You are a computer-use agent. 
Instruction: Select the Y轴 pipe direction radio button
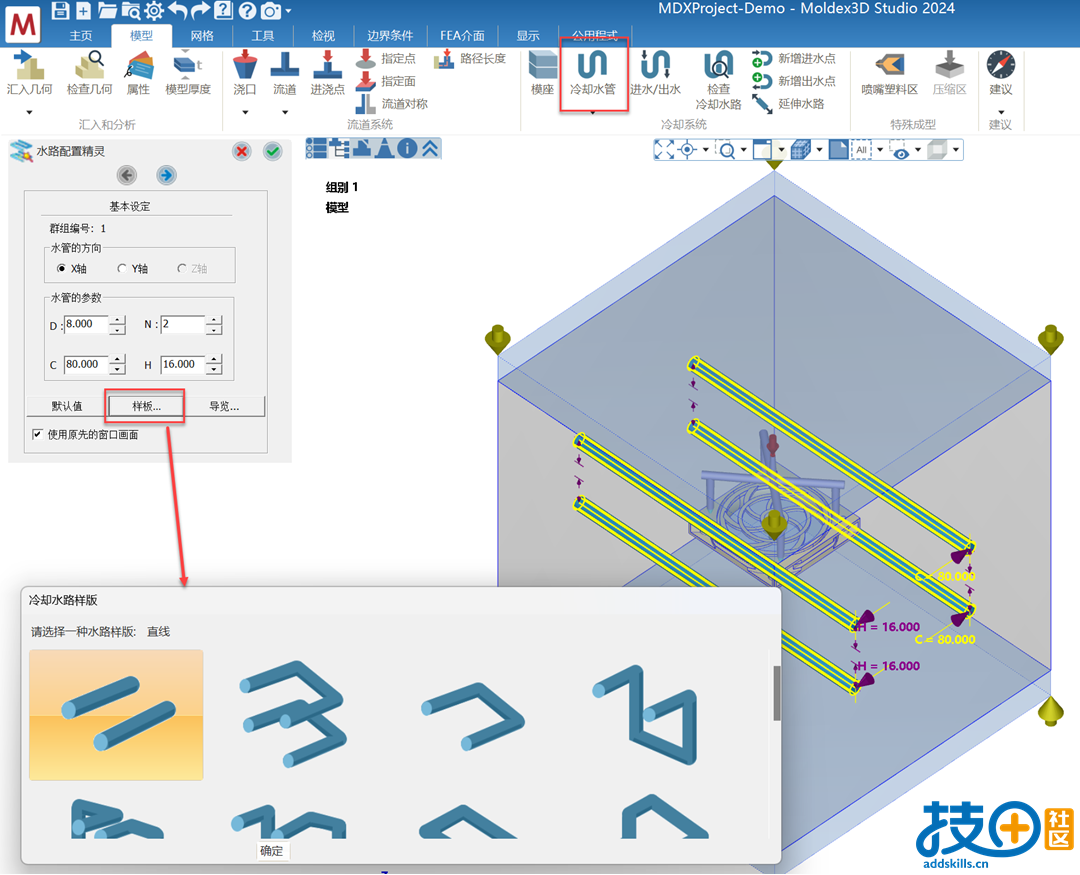[122, 269]
